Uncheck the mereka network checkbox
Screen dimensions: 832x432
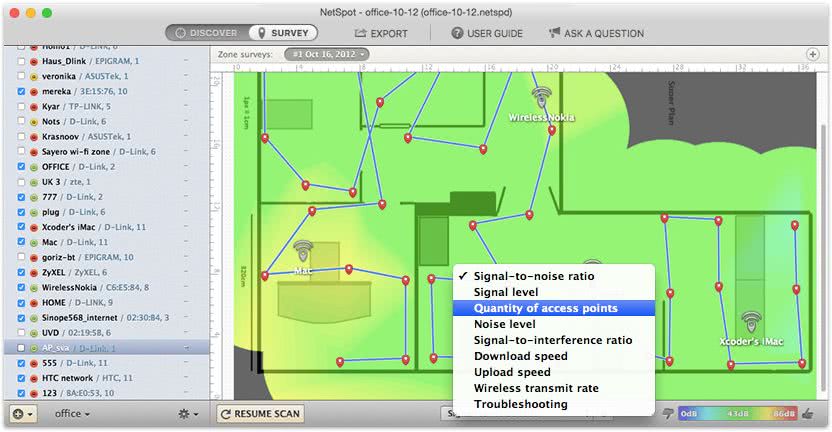[x=21, y=91]
